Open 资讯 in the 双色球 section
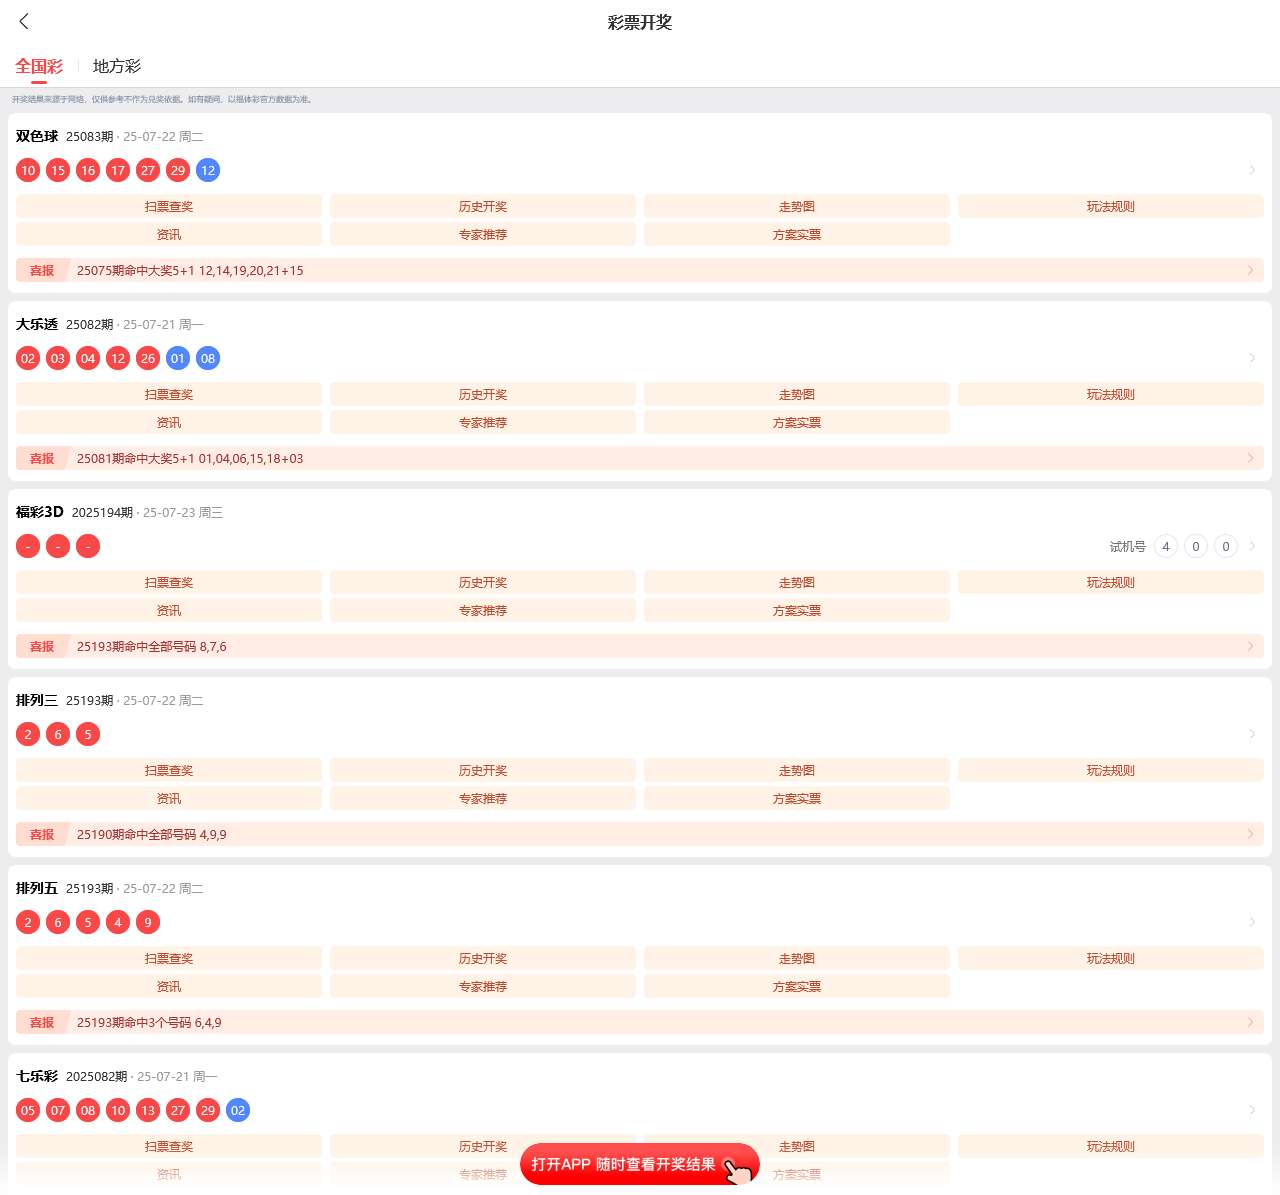The height and width of the screenshot is (1195, 1280). (x=169, y=234)
